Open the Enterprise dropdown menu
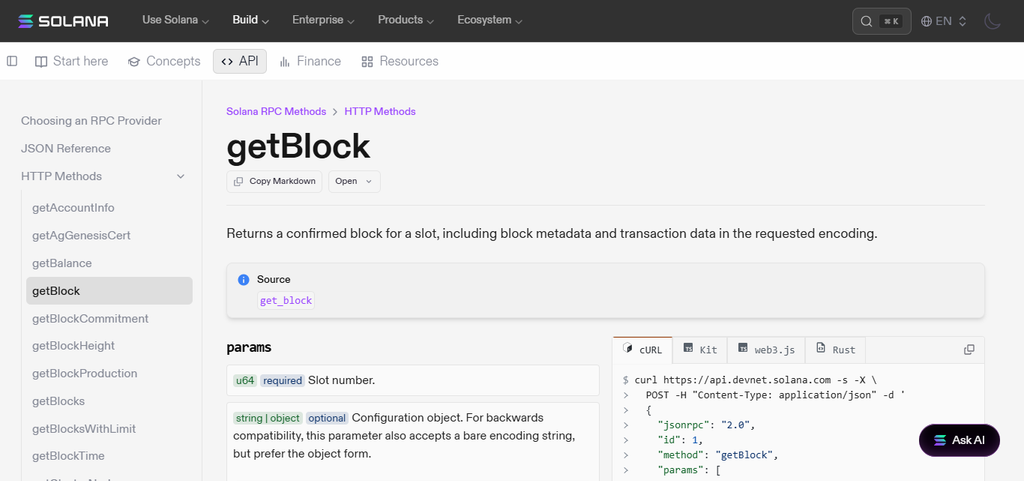This screenshot has height=481, width=1024. click(323, 20)
